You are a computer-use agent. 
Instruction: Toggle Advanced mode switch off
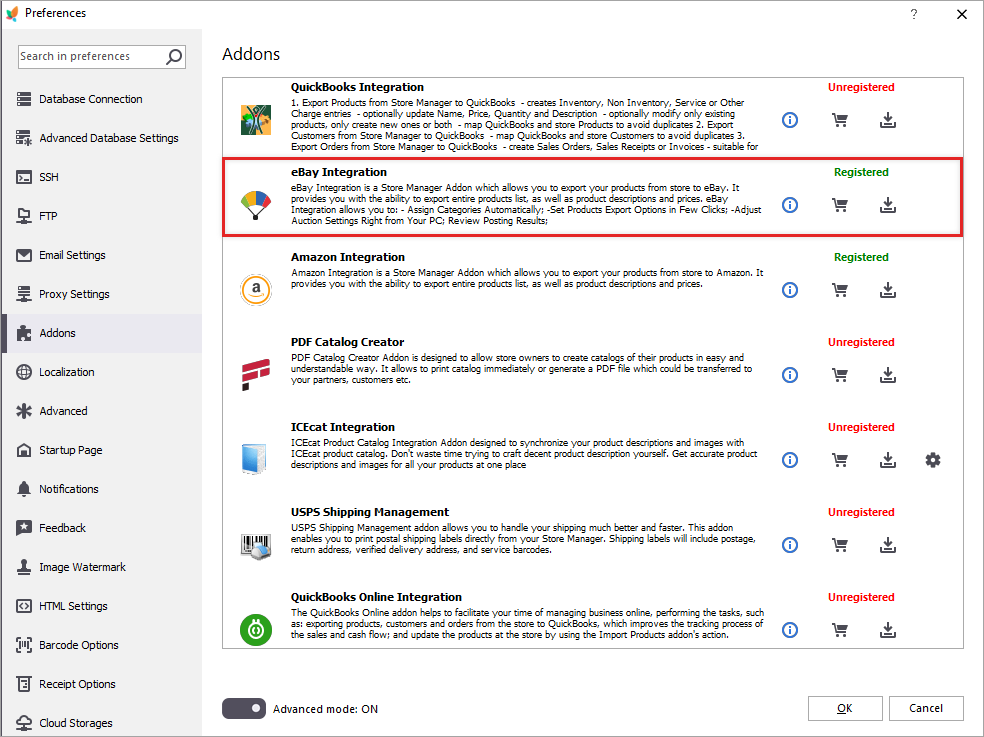(243, 709)
